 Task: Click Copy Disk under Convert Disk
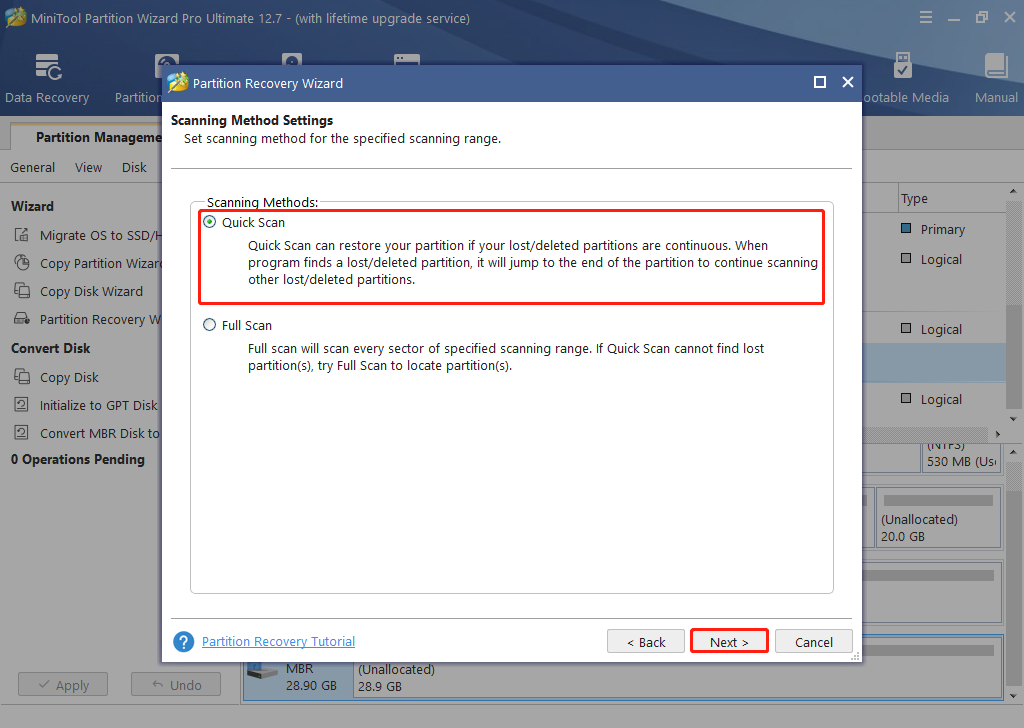pyautogui.click(x=57, y=377)
